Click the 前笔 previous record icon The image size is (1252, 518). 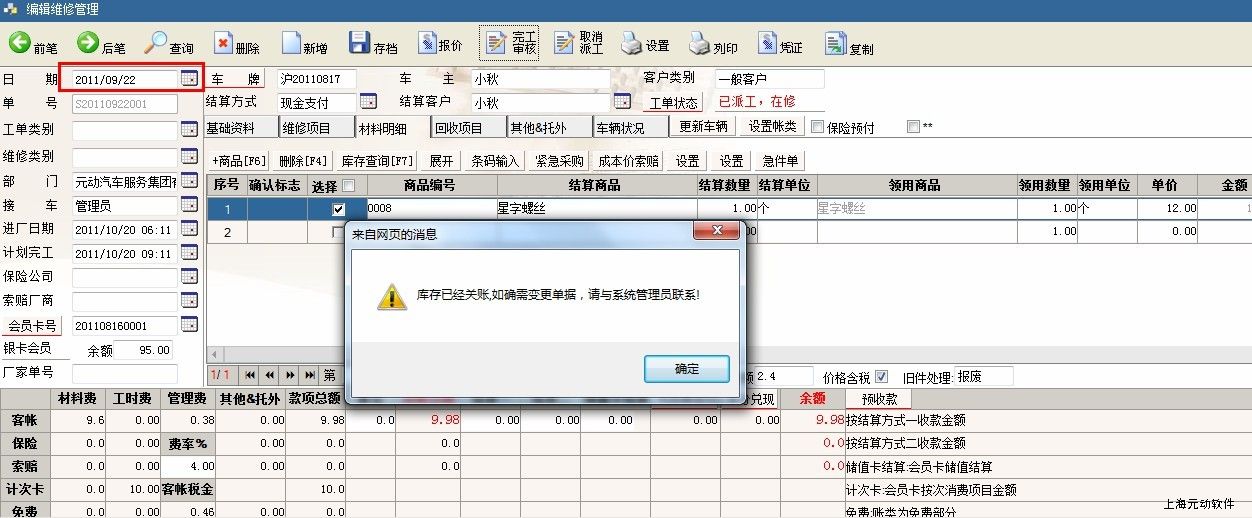click(x=19, y=43)
